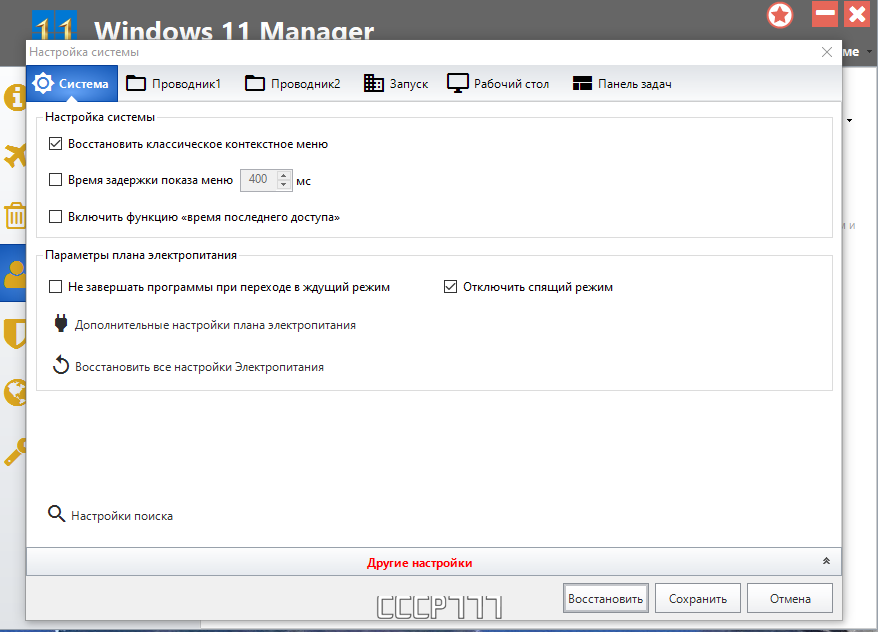The height and width of the screenshot is (632, 878).
Task: Select the user customization icon in sidebar
Action: 15,274
